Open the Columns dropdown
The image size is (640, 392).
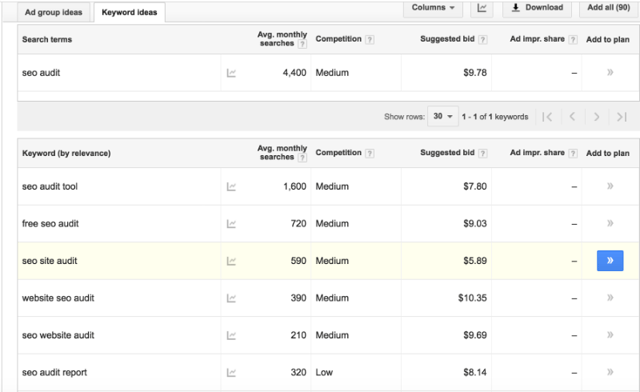pos(433,8)
